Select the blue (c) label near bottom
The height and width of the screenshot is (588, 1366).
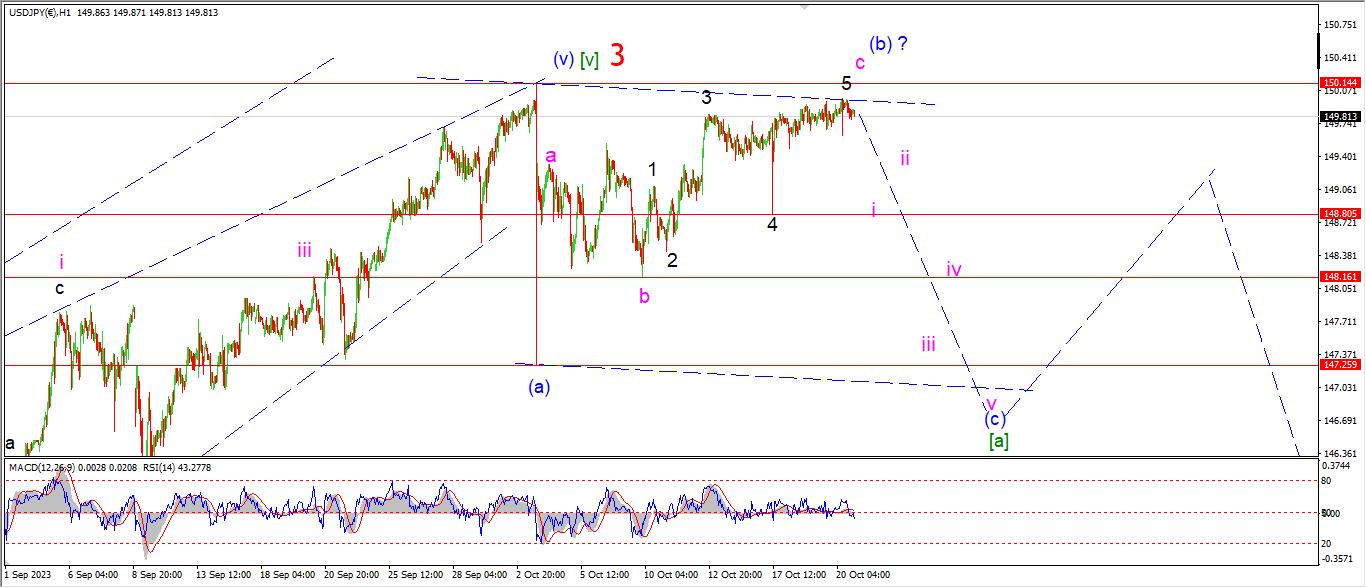coord(996,420)
